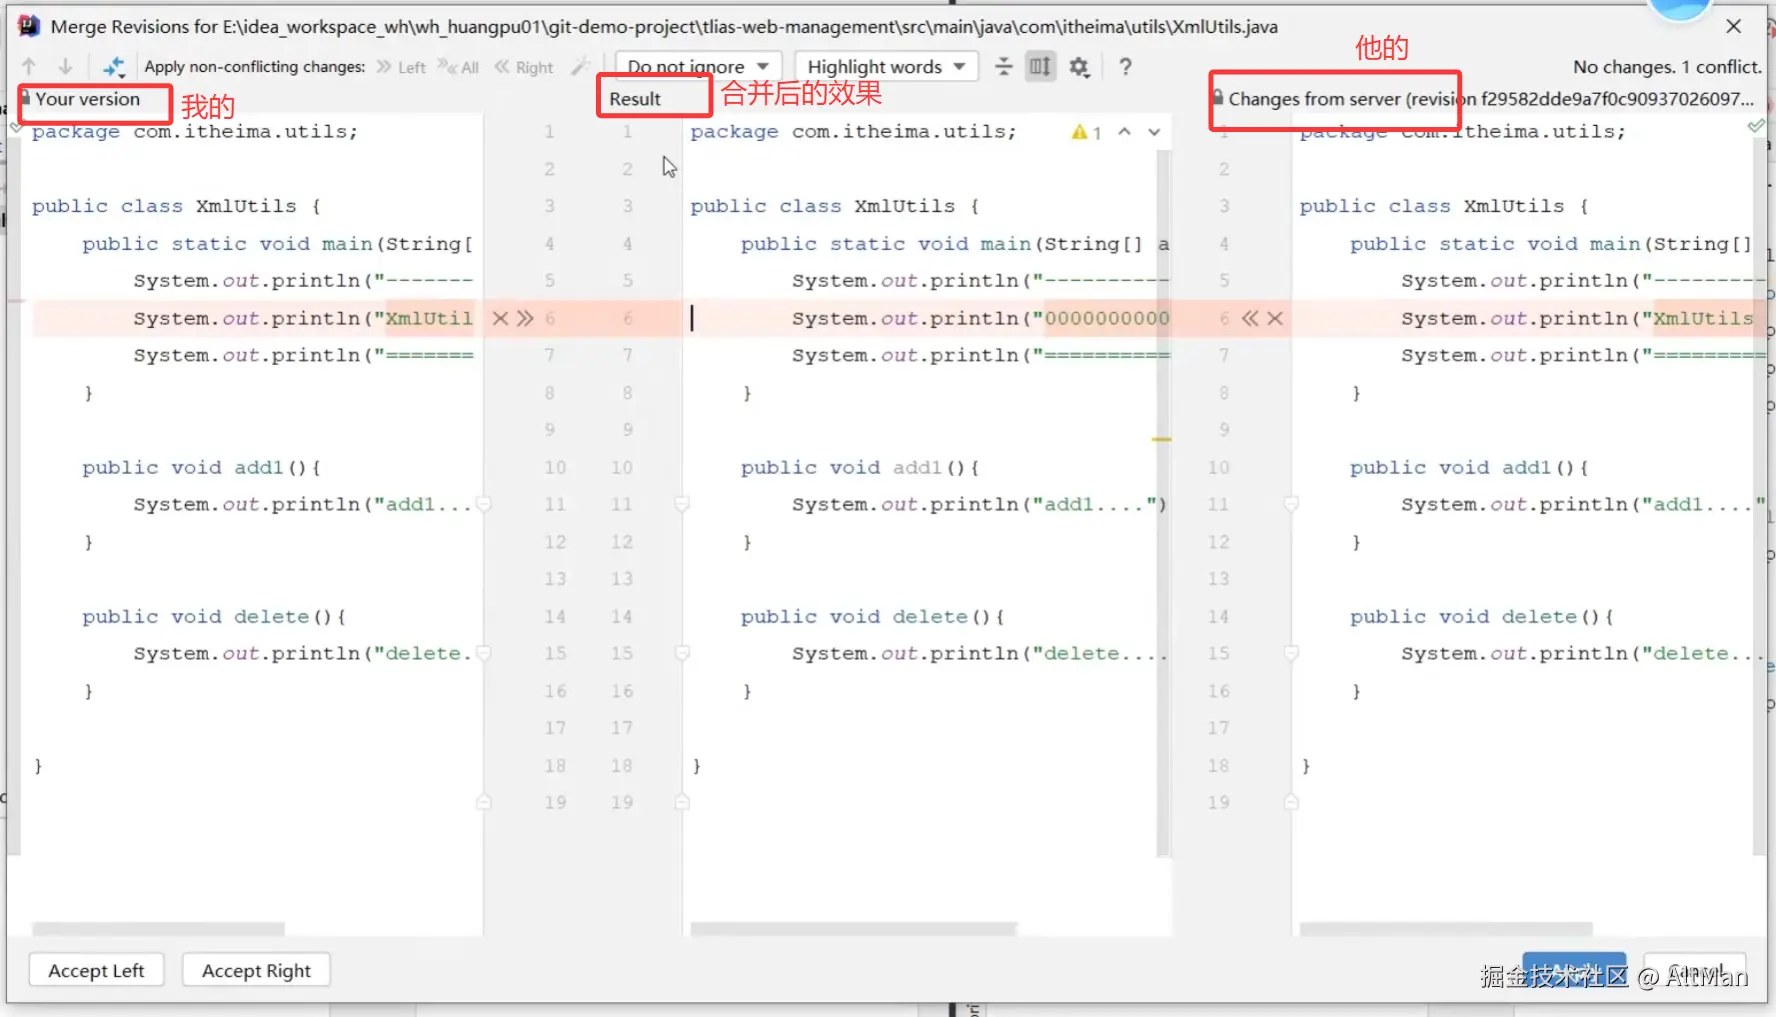Open the 'Do not ignore' whitespace dropdown
Viewport: 1776px width, 1017px height.
point(697,67)
